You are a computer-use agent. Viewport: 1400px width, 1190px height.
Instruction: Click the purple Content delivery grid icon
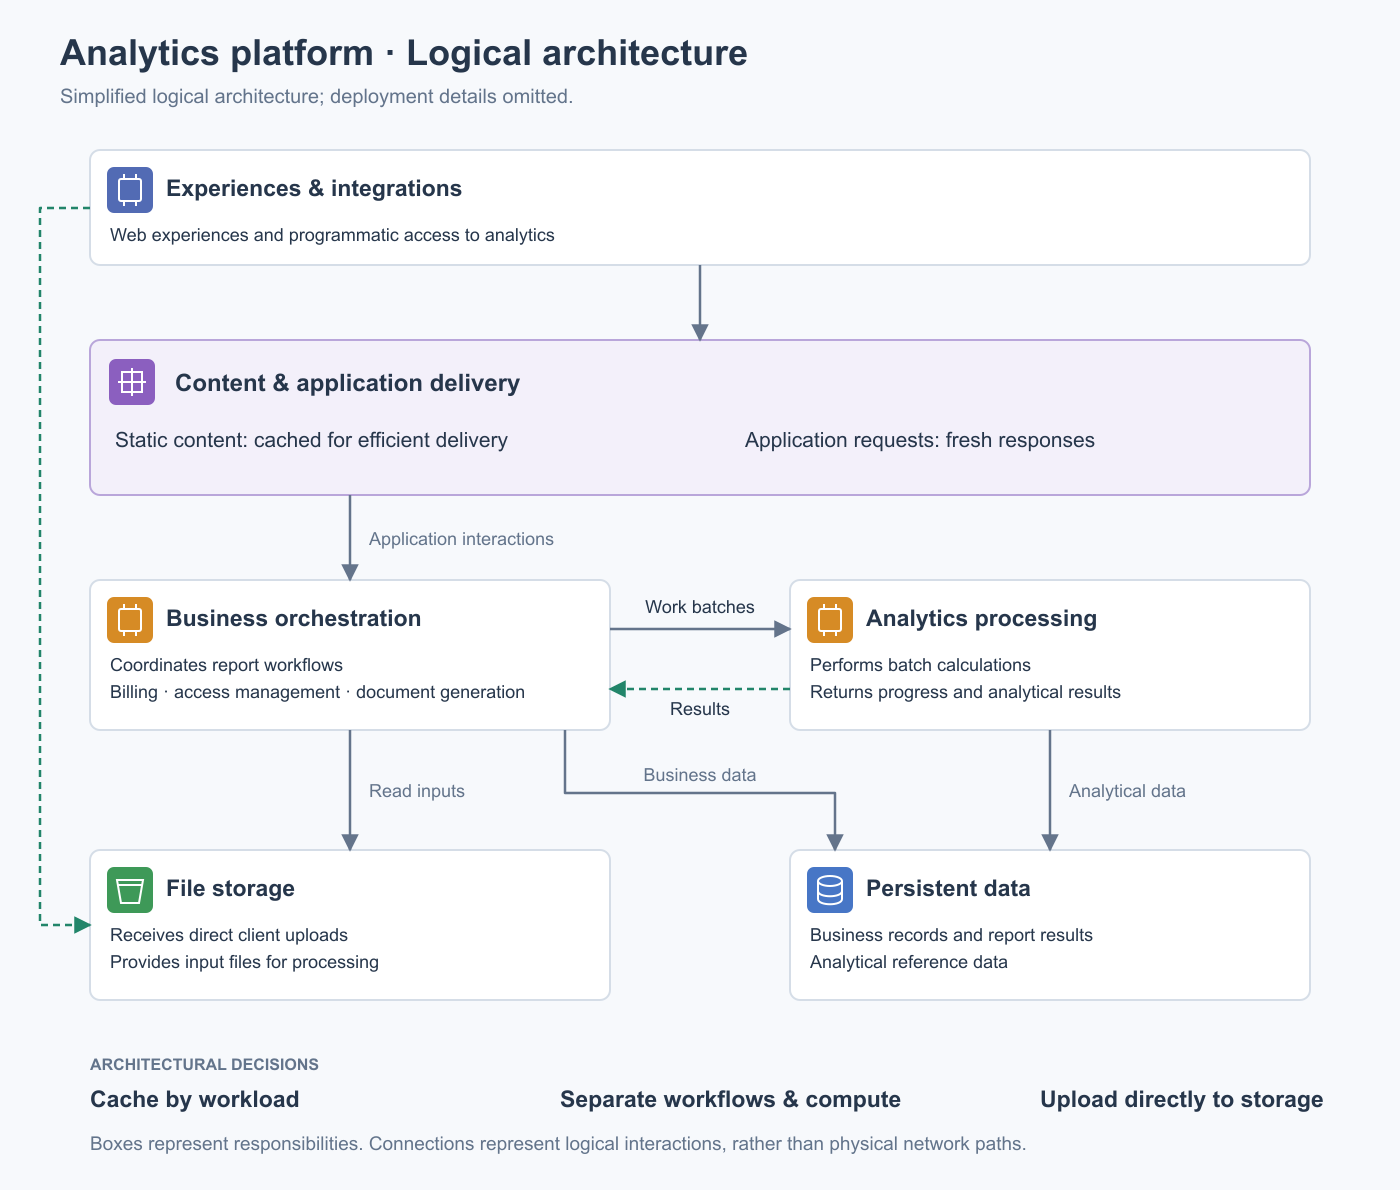(132, 382)
